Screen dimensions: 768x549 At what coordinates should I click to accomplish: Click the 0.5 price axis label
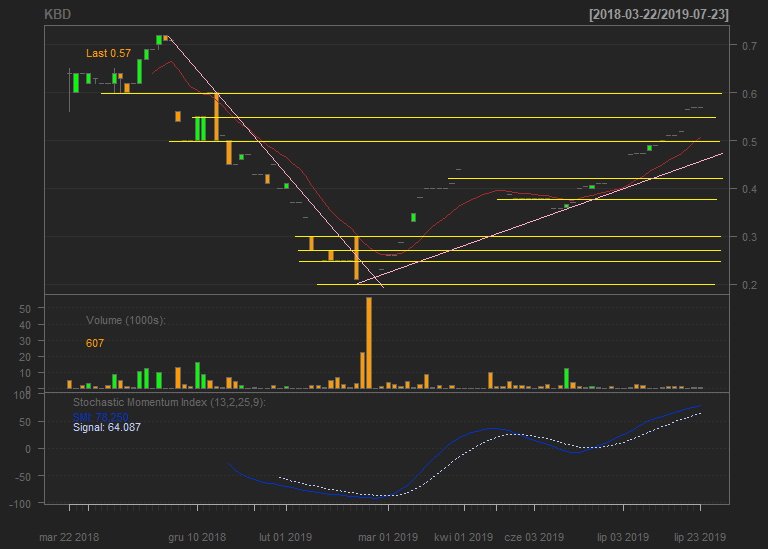749,142
